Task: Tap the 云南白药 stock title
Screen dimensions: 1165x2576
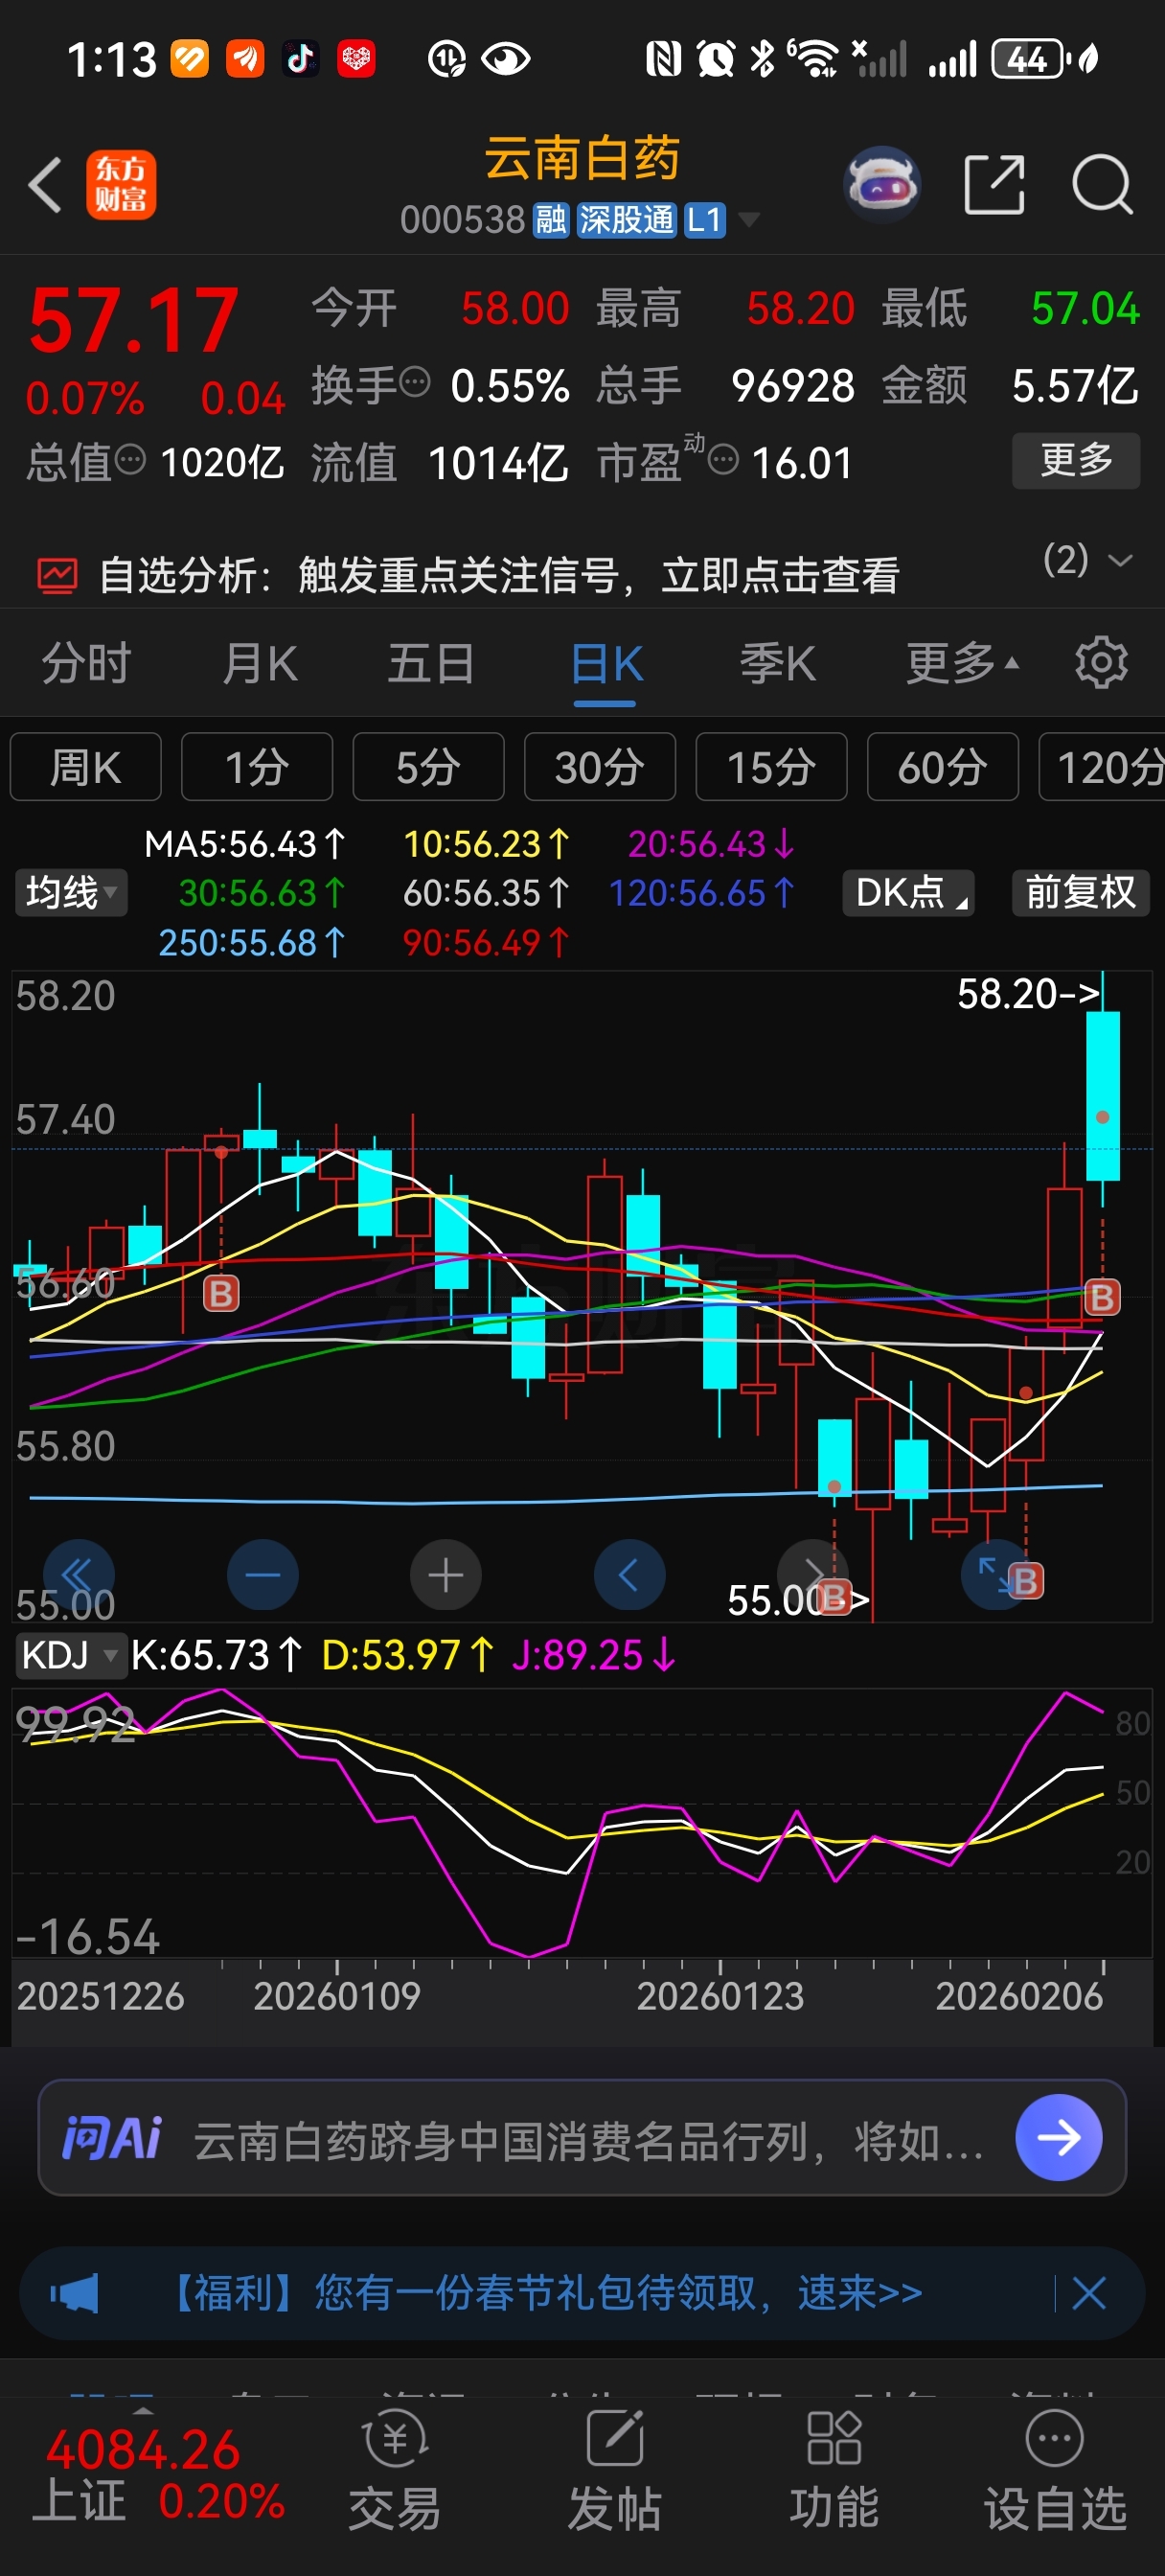Action: [583, 158]
